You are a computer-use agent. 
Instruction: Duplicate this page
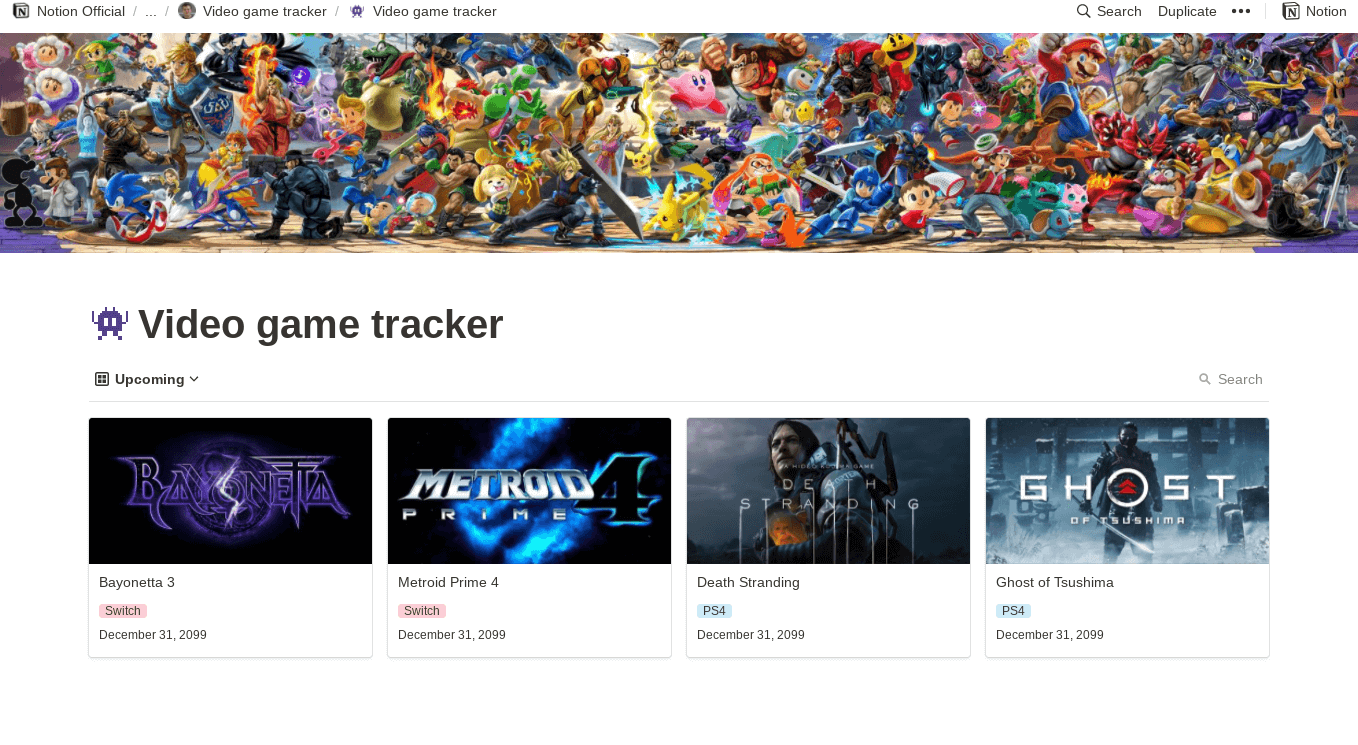click(1187, 11)
